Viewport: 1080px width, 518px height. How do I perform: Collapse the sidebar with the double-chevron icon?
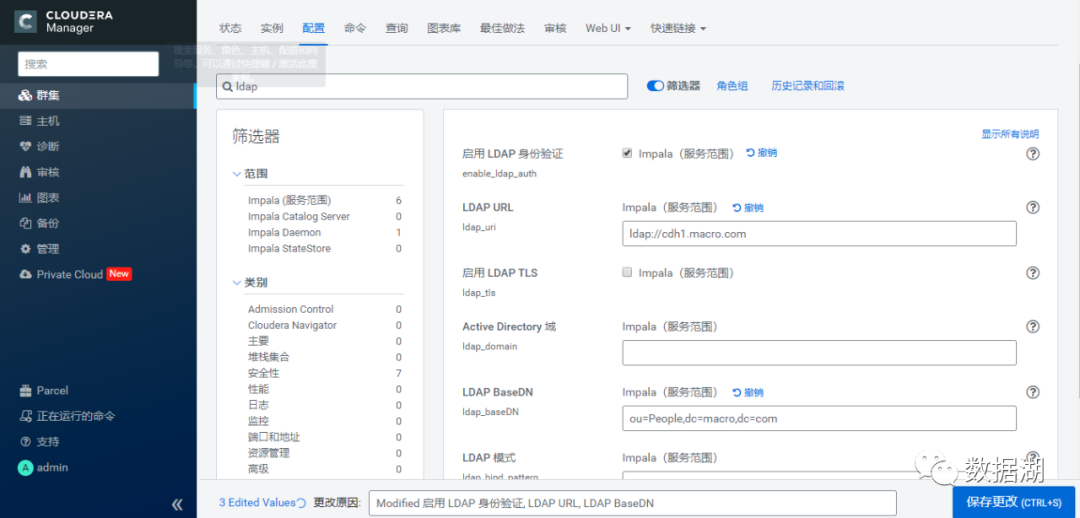[x=177, y=504]
